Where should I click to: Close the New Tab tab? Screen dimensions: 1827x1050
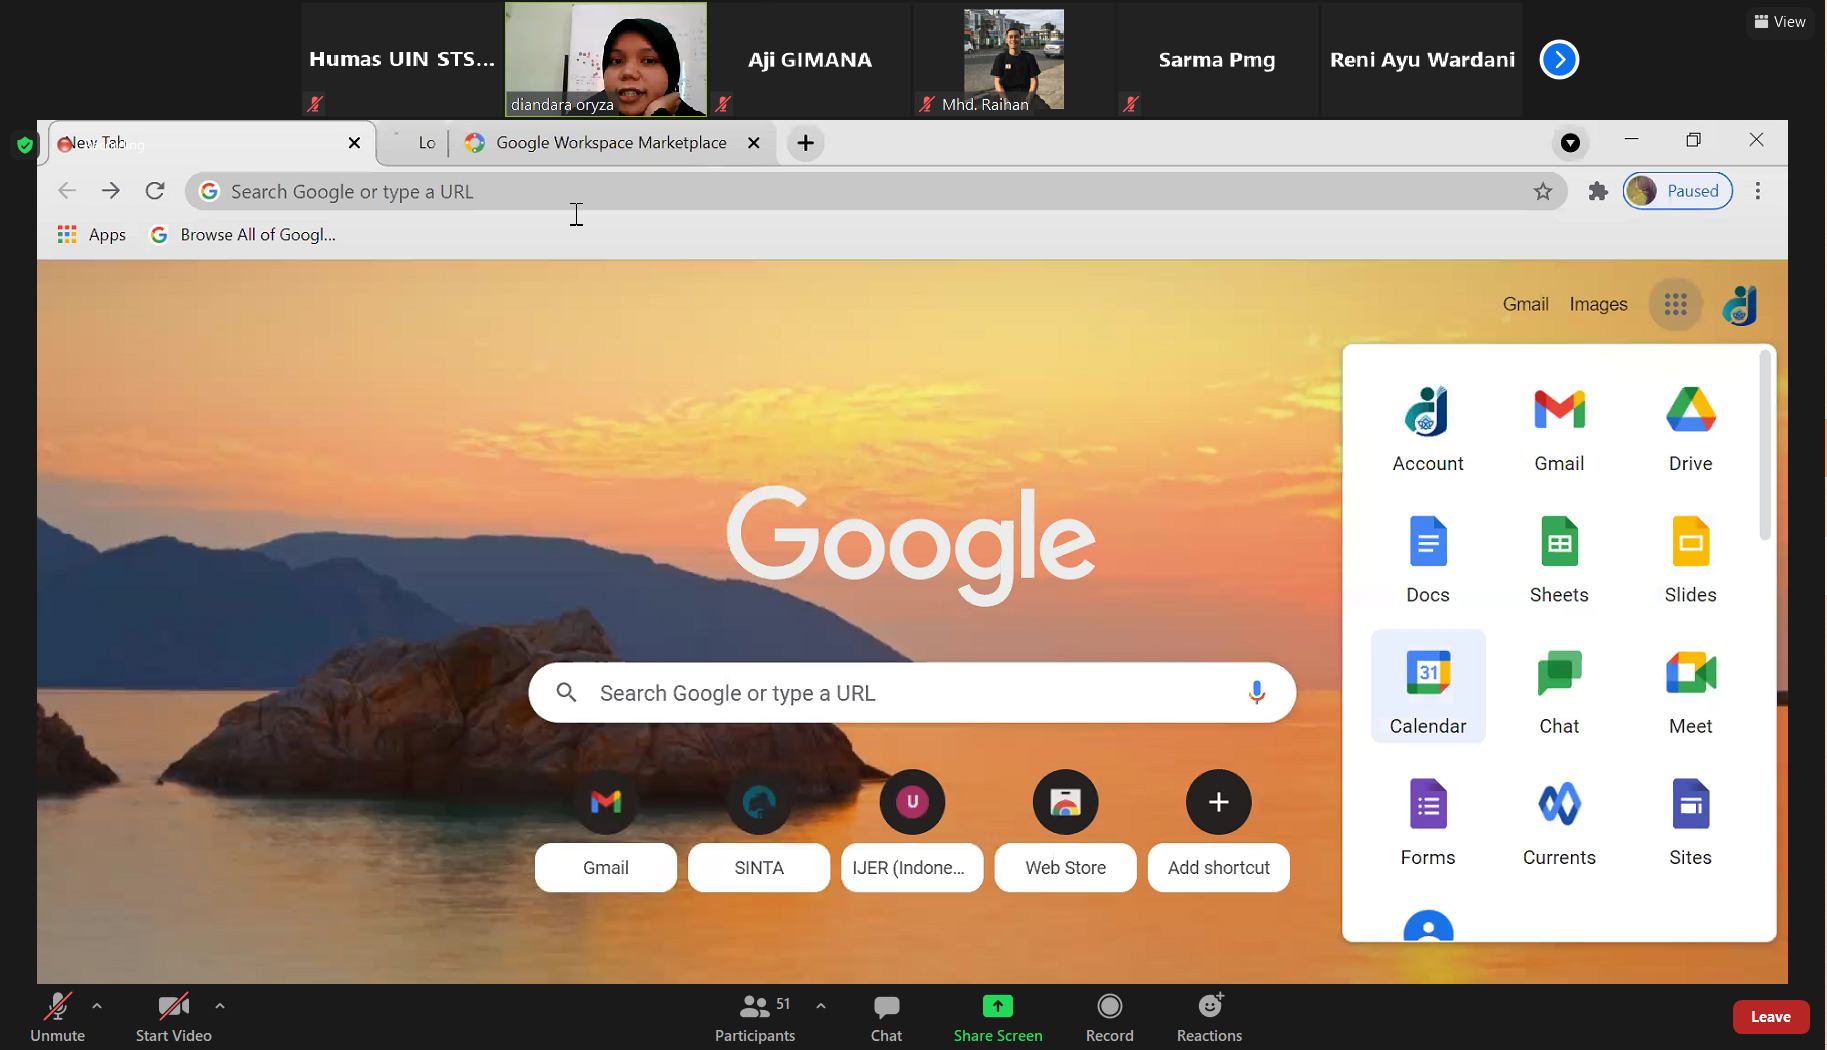pyautogui.click(x=354, y=143)
